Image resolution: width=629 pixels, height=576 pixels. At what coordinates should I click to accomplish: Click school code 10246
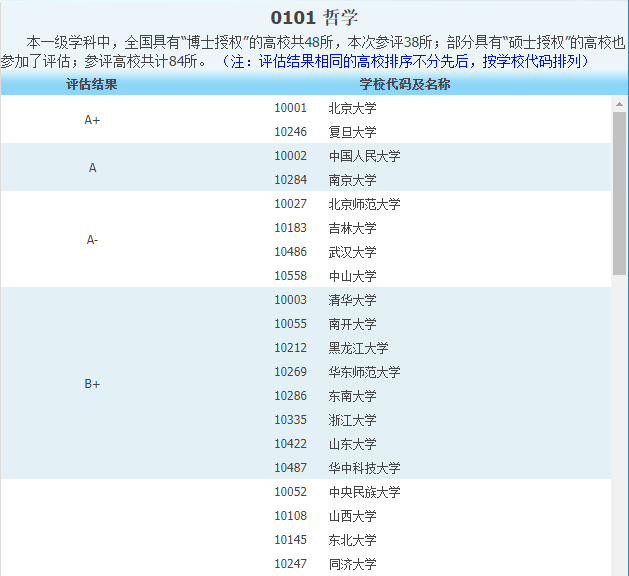[x=290, y=132]
